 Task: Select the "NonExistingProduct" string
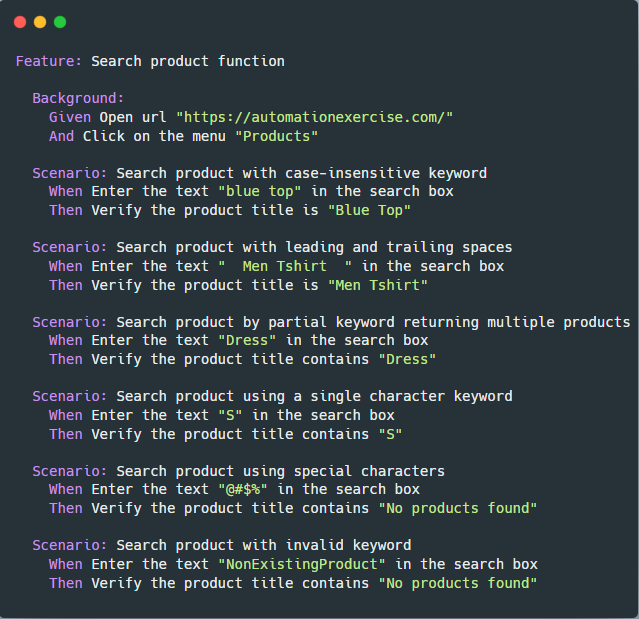point(302,564)
